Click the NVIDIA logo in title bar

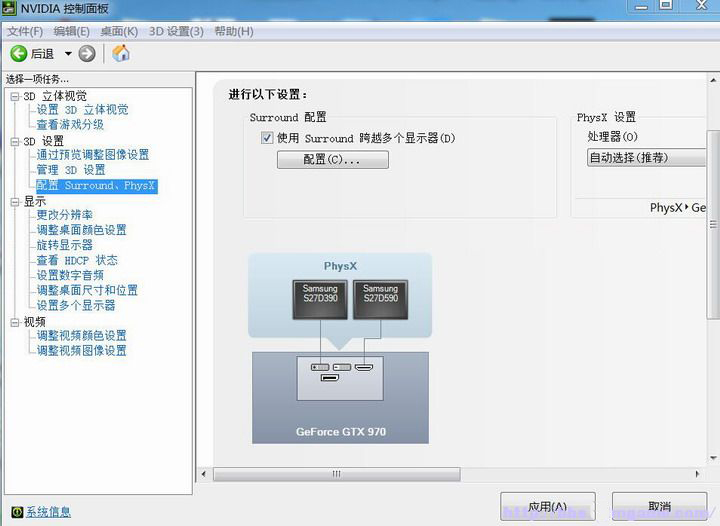pyautogui.click(x=9, y=8)
